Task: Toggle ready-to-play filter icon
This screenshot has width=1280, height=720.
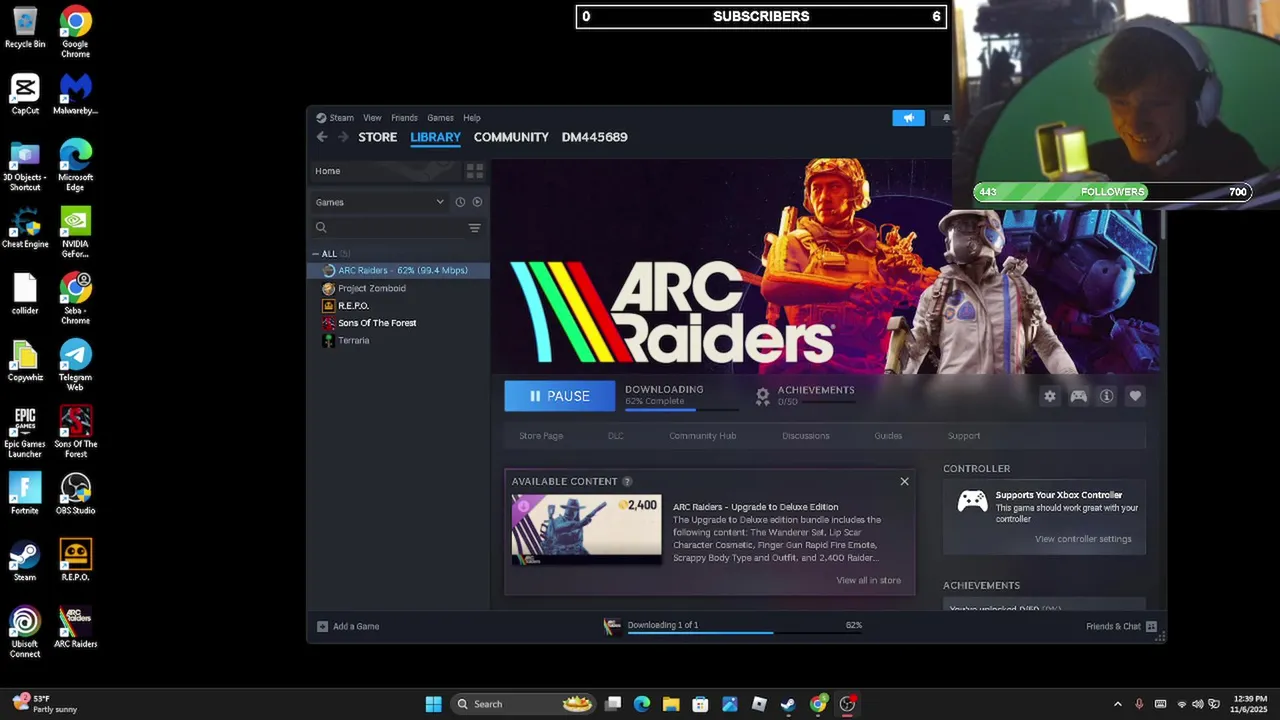Action: pos(477,202)
